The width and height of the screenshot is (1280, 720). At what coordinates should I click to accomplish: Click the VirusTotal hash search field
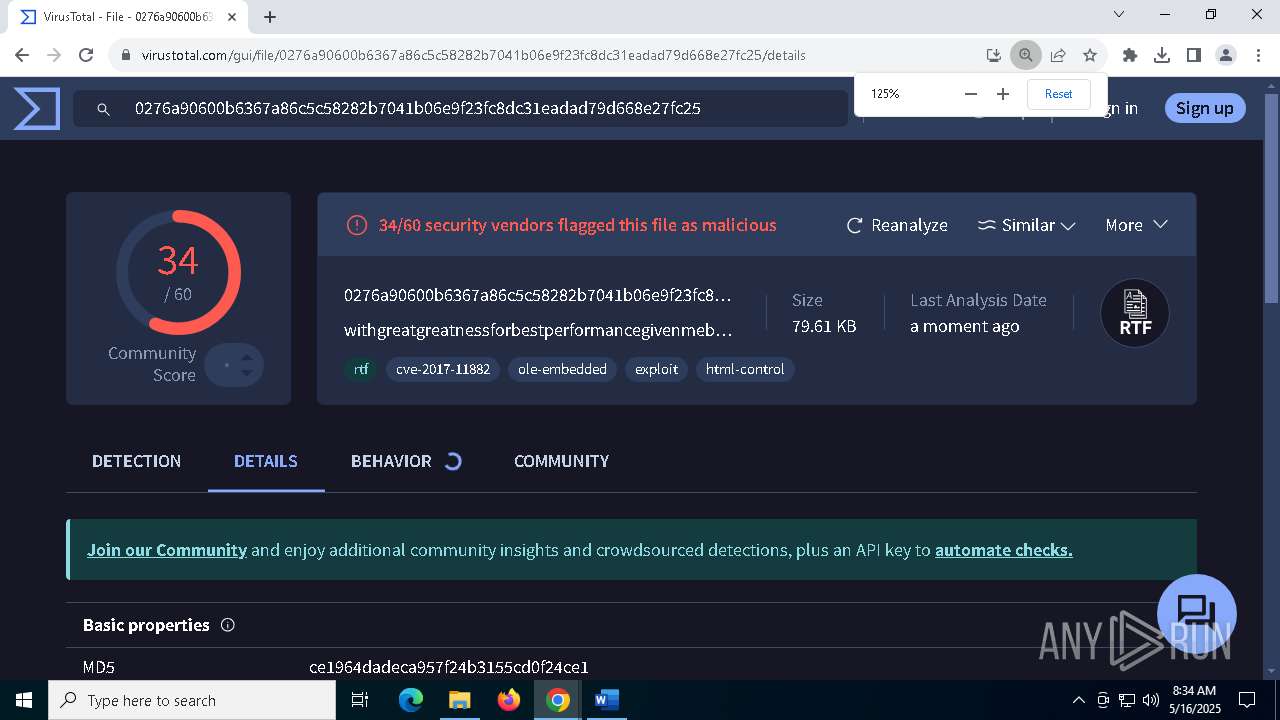(x=460, y=108)
